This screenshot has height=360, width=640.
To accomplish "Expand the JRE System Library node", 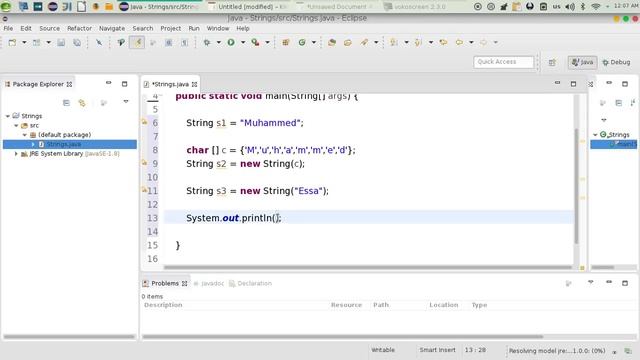I will [x=16, y=154].
